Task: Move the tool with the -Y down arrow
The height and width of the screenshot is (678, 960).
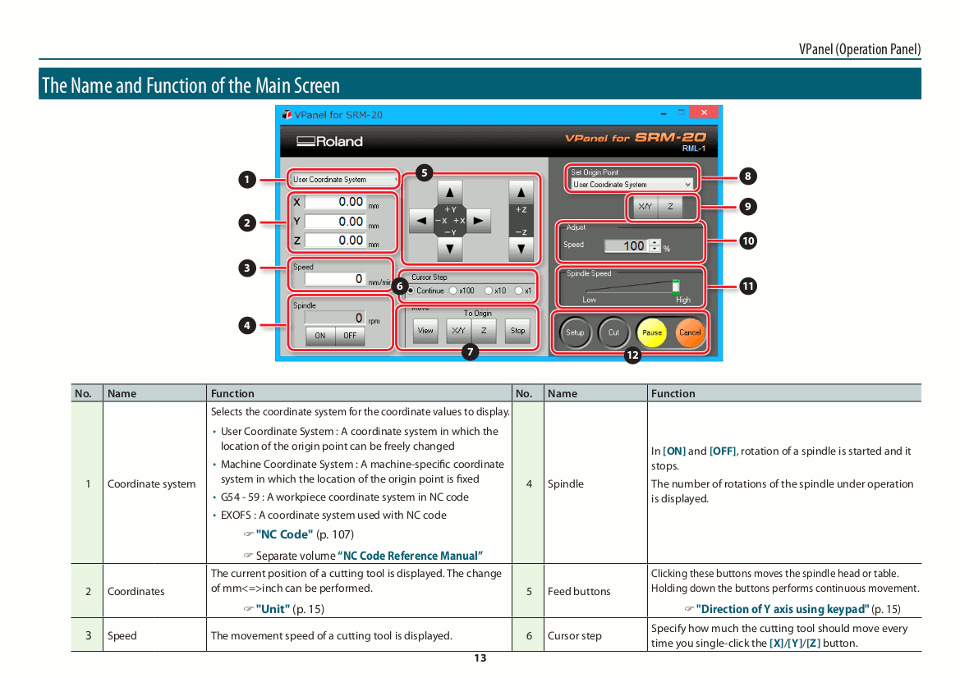Action: (450, 249)
